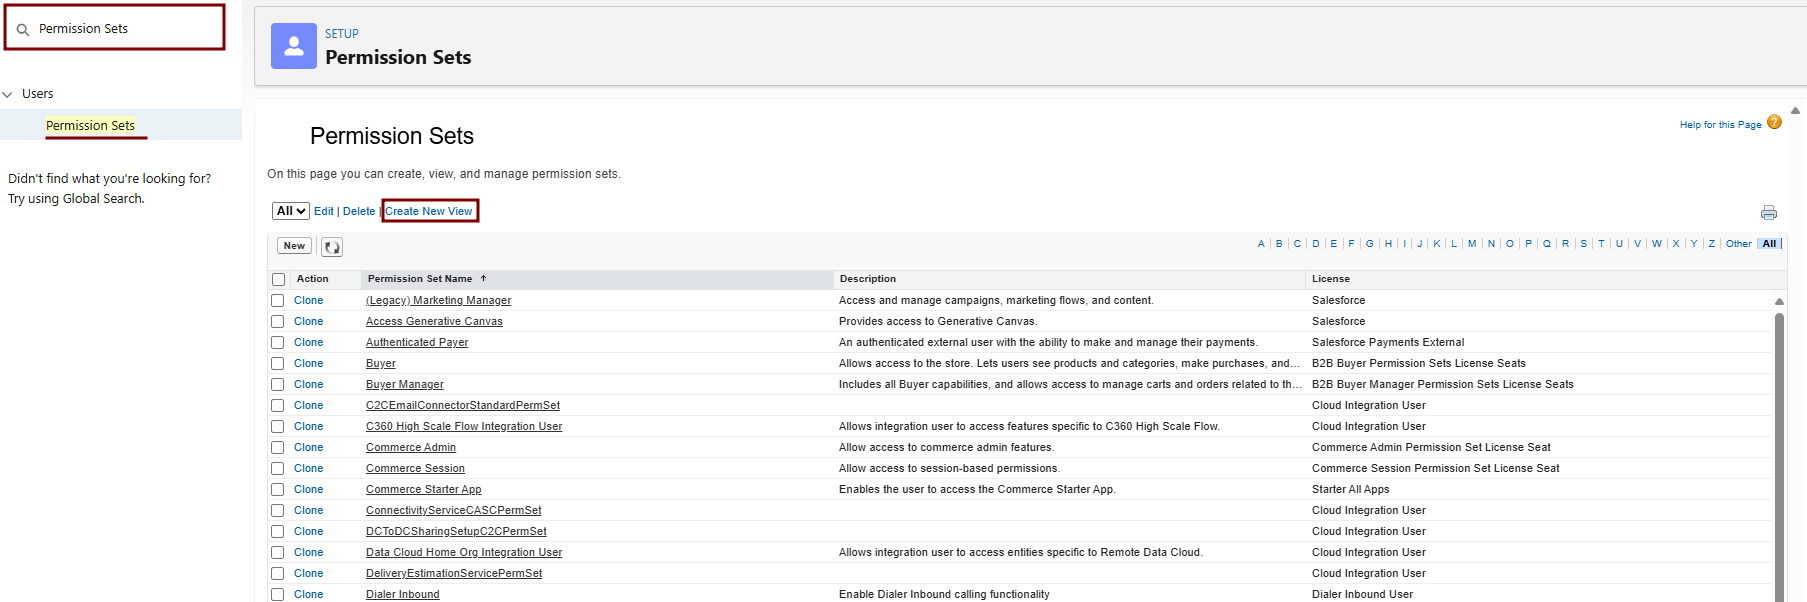This screenshot has height=602, width=1807.
Task: Click the search magnifier icon in Quick Find
Action: point(23,30)
